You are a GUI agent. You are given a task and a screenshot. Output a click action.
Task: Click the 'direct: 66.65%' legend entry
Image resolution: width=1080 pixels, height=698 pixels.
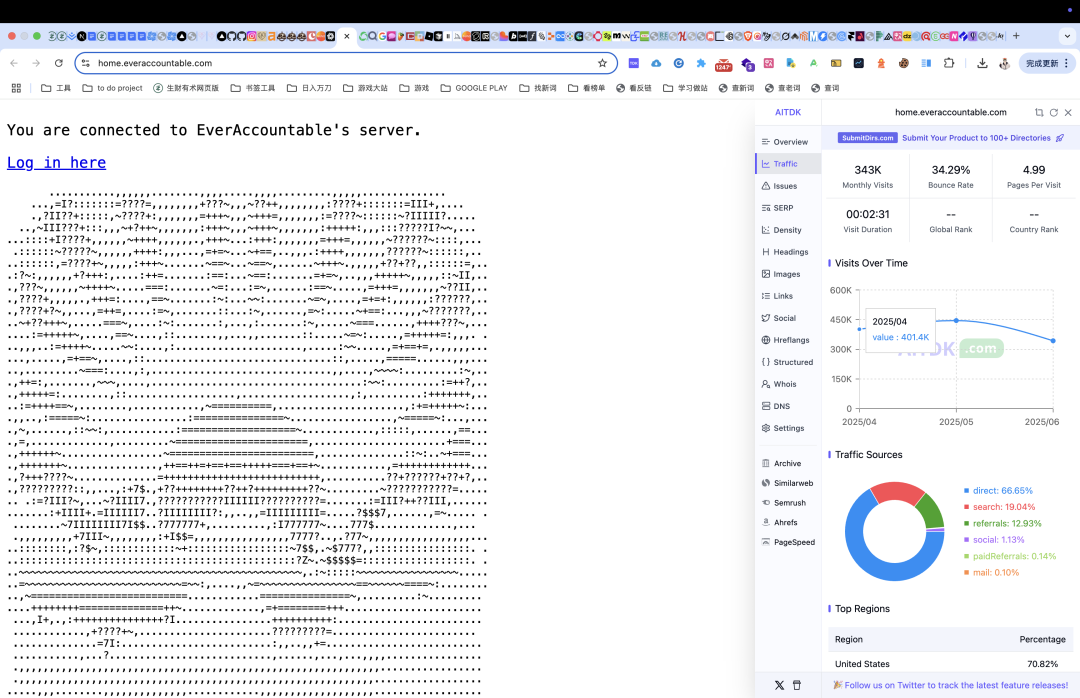(998, 491)
